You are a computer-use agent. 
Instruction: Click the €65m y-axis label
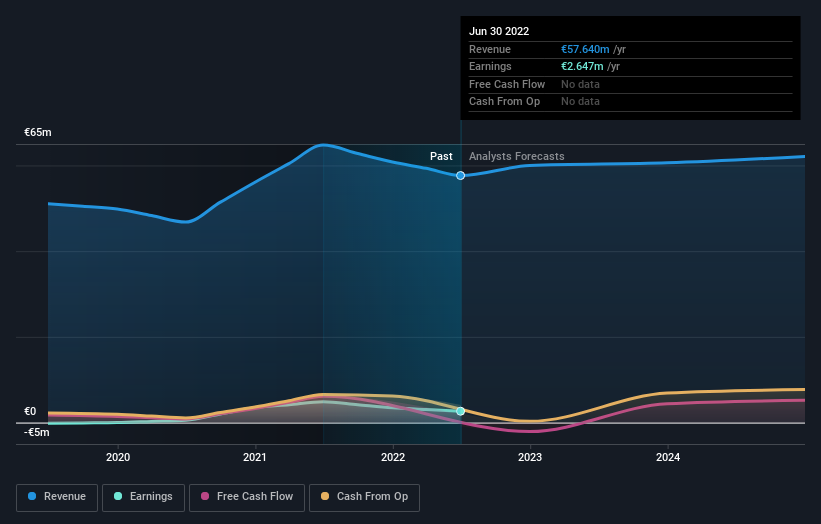(38, 132)
